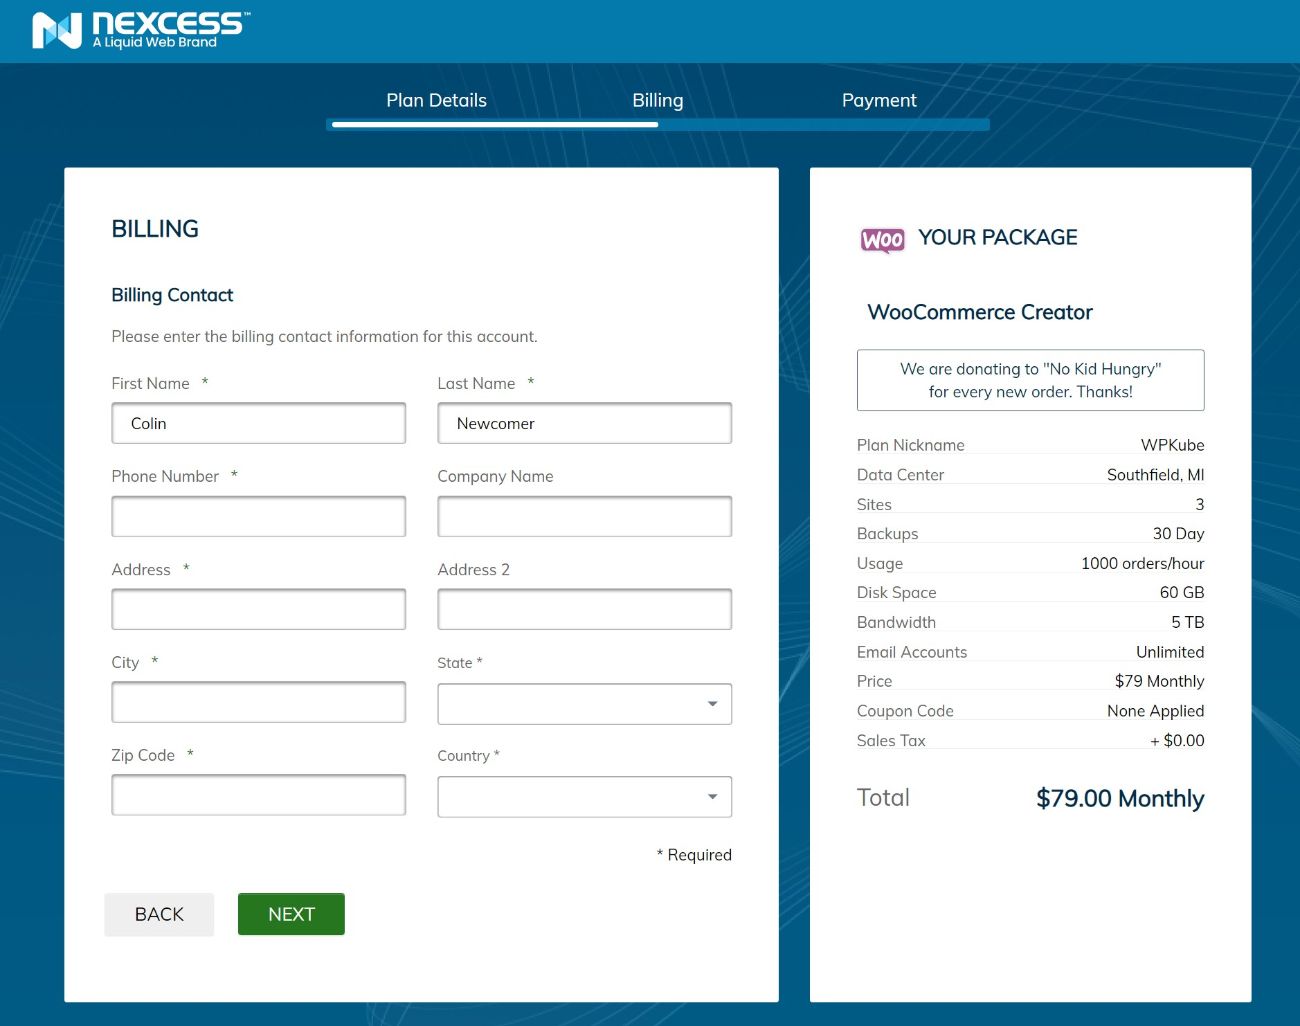Click into the Address 2 input field
The width and height of the screenshot is (1300, 1026).
point(585,609)
